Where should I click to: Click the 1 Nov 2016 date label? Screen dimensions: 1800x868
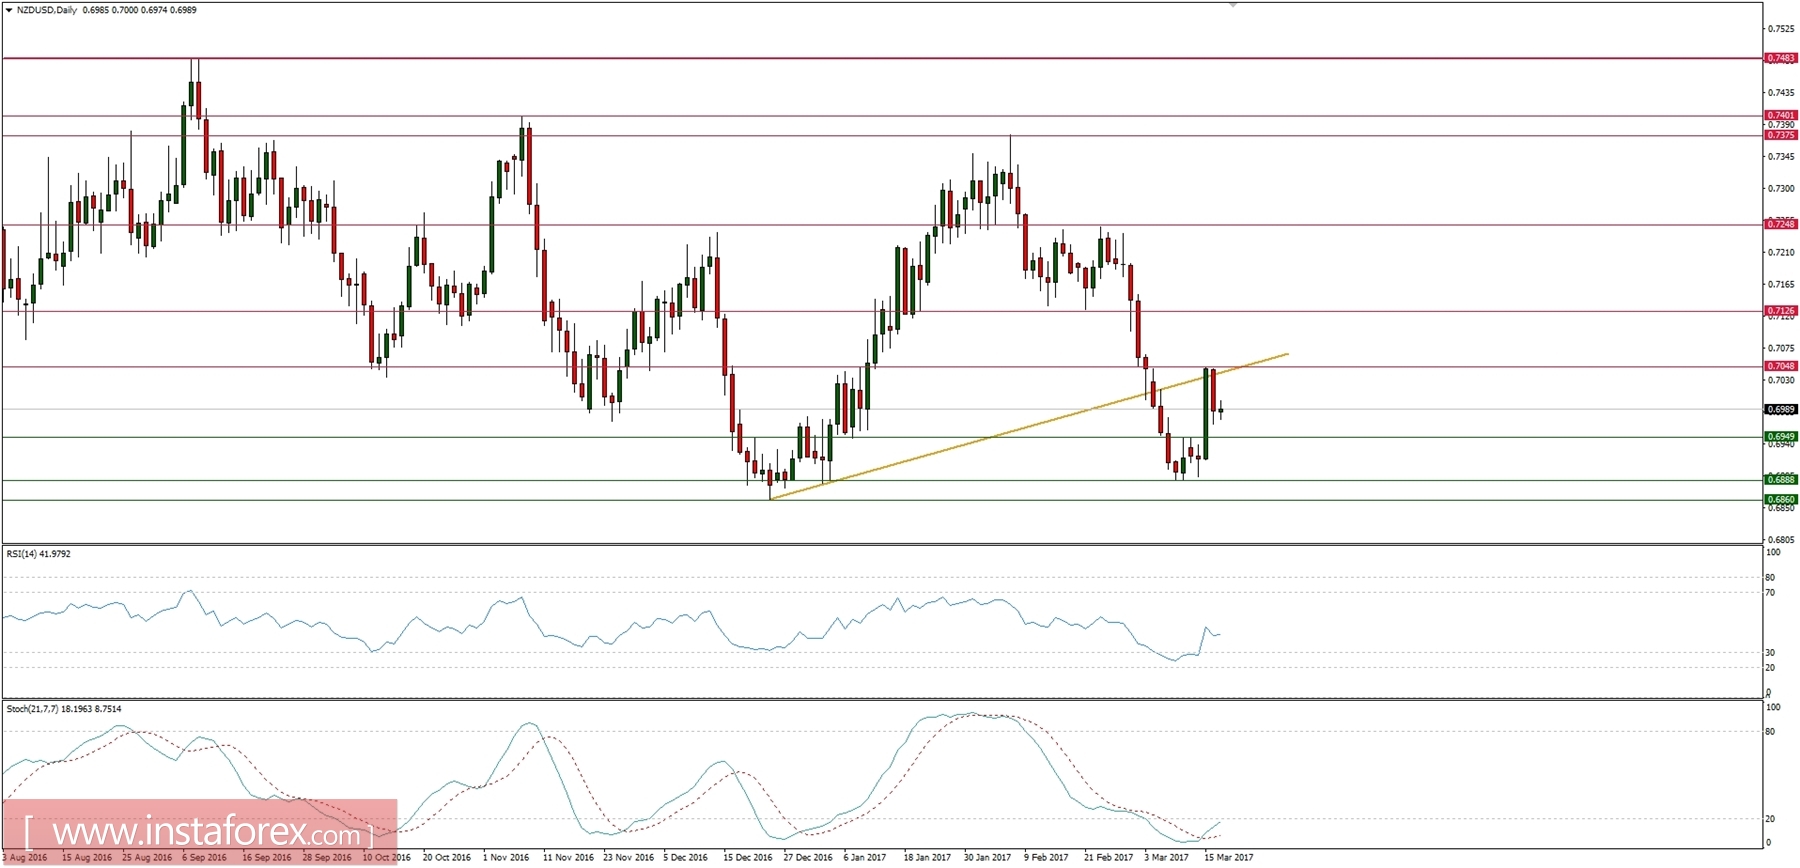506,858
